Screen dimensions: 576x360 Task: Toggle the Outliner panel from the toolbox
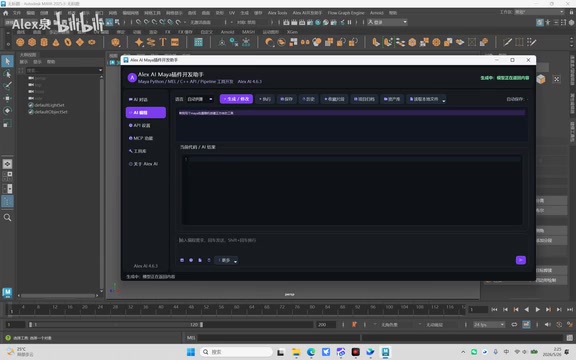pyautogui.click(x=7, y=201)
